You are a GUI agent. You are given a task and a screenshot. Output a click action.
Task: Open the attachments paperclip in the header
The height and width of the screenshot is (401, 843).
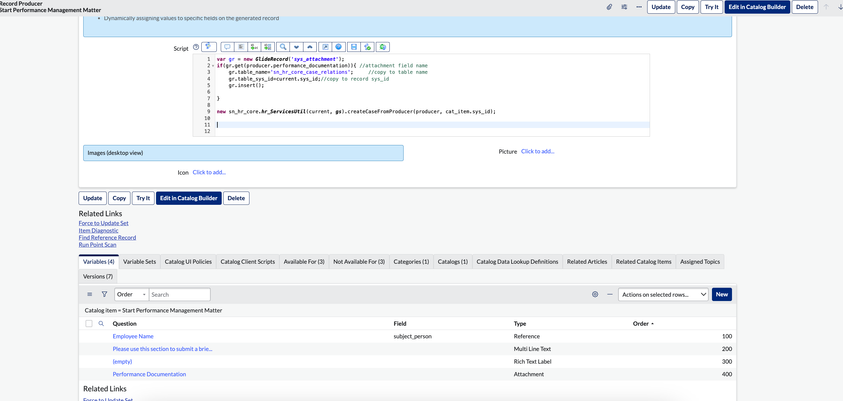click(x=609, y=7)
